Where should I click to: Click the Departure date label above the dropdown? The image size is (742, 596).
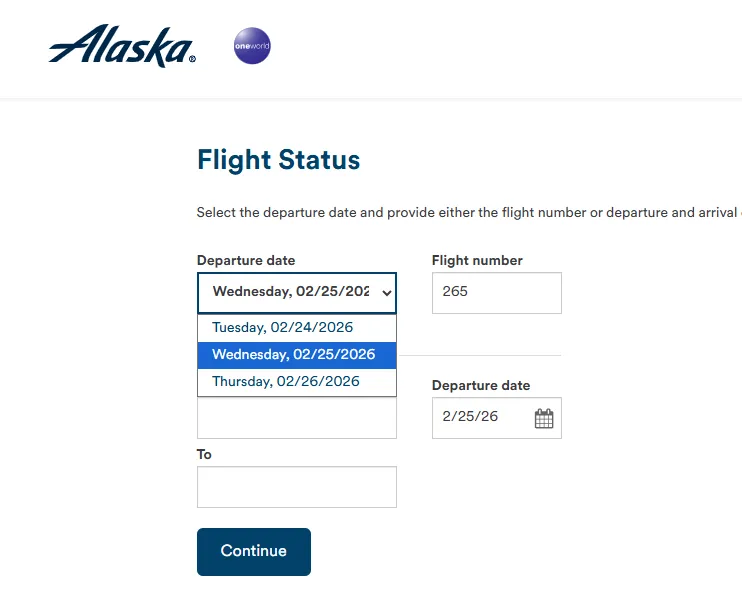246,260
